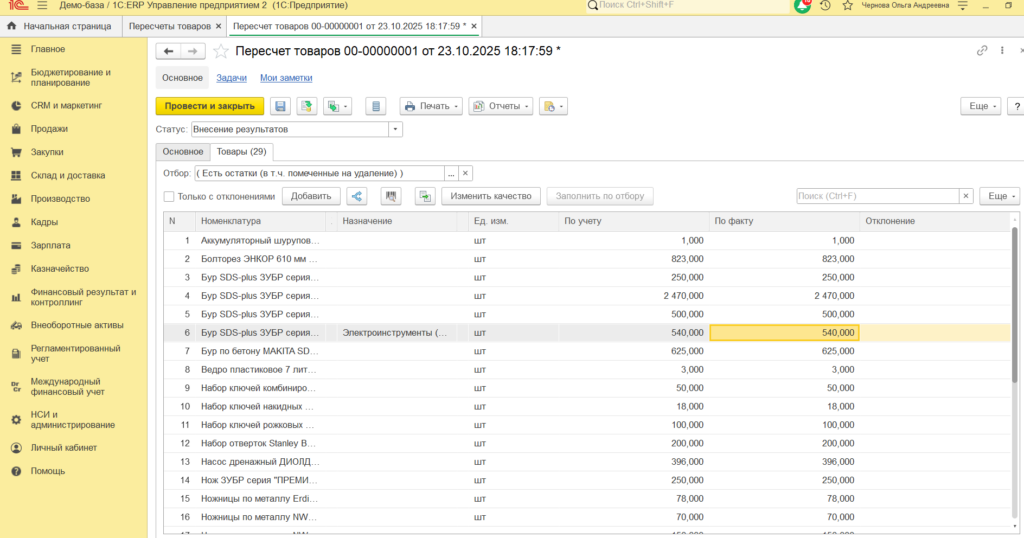Open the folder-with-clock icon dropdown
Image resolution: width=1024 pixels, height=538 pixels.
(553, 106)
